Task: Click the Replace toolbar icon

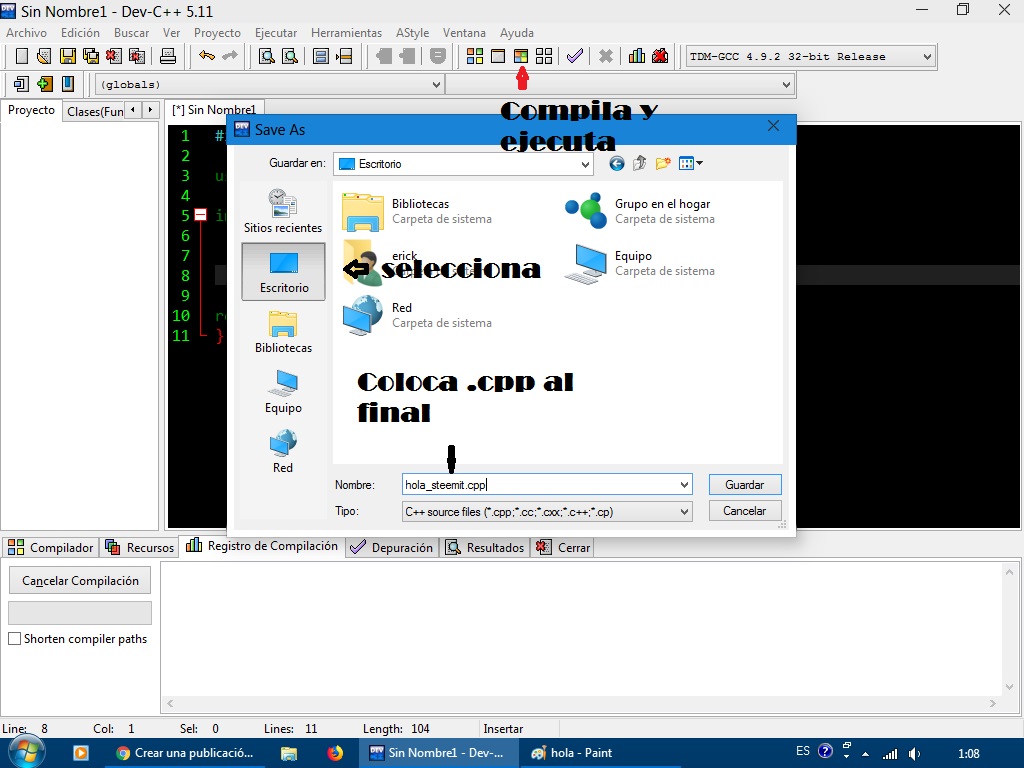Action: (289, 56)
